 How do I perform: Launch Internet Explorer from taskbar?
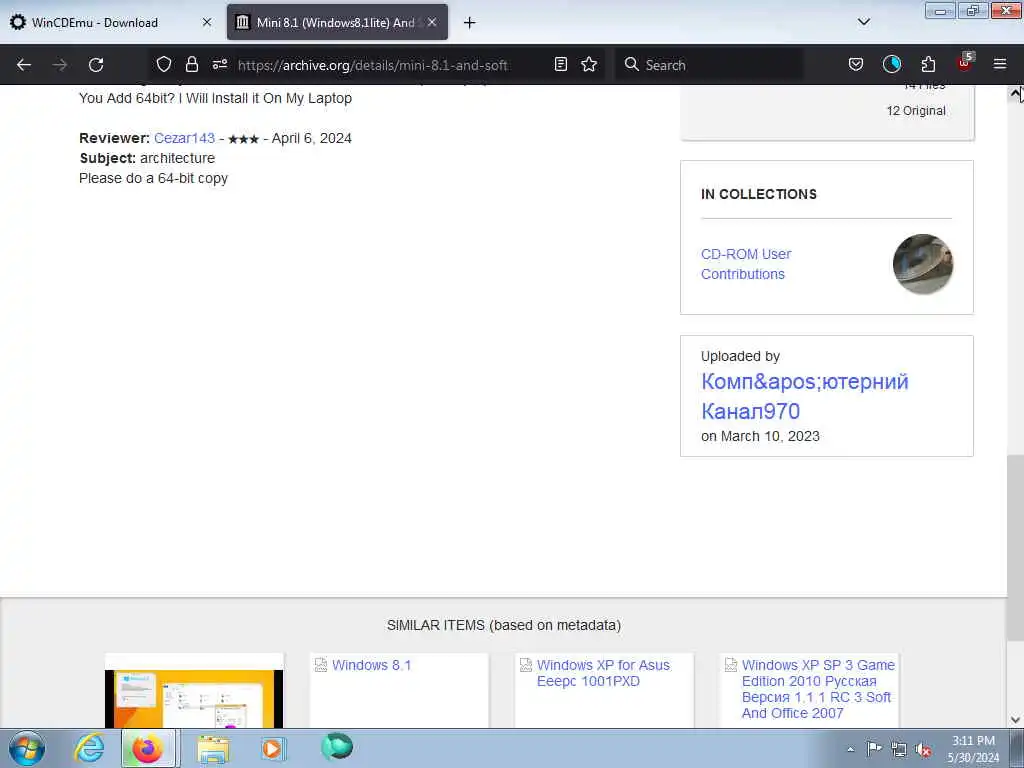coord(89,748)
